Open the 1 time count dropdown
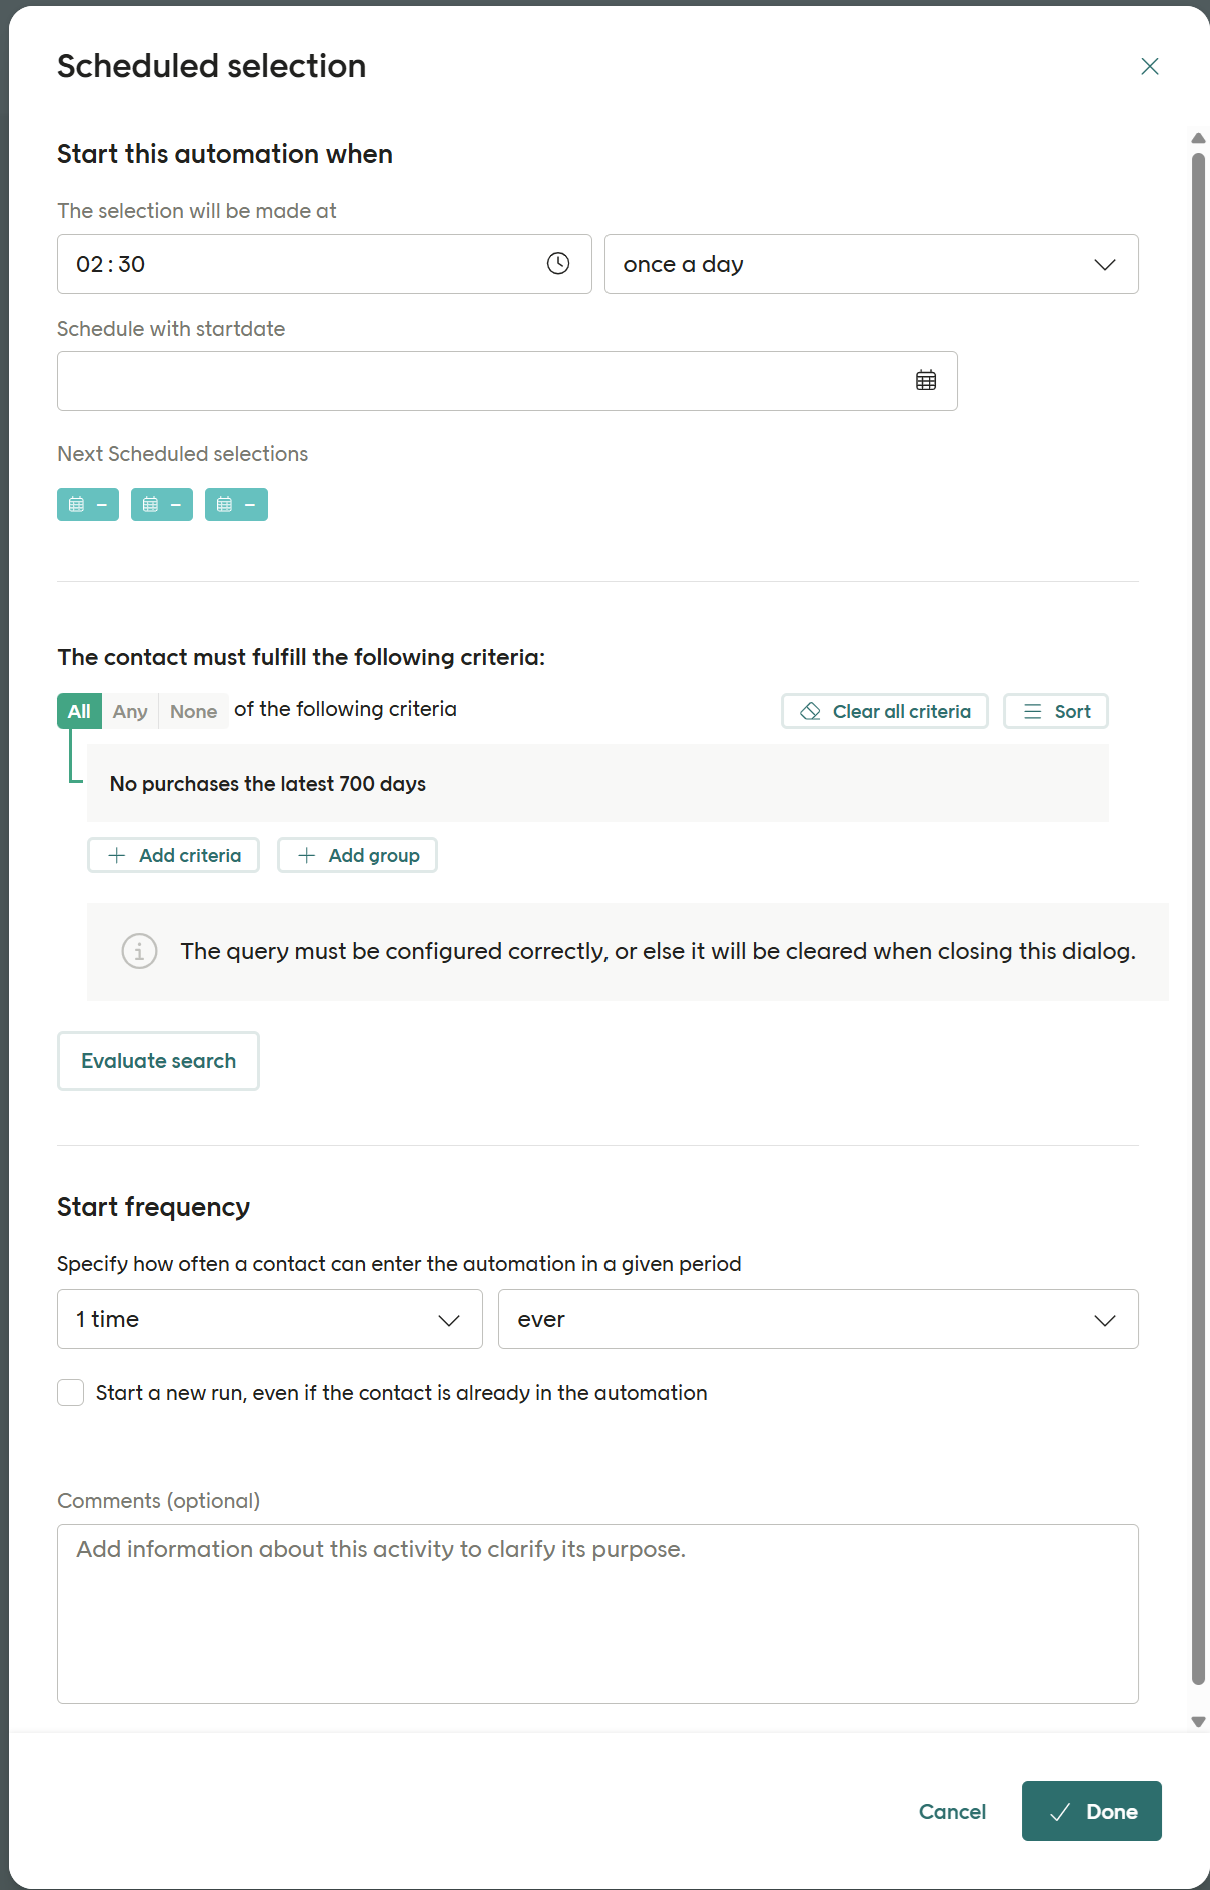The width and height of the screenshot is (1210, 1890). click(269, 1320)
